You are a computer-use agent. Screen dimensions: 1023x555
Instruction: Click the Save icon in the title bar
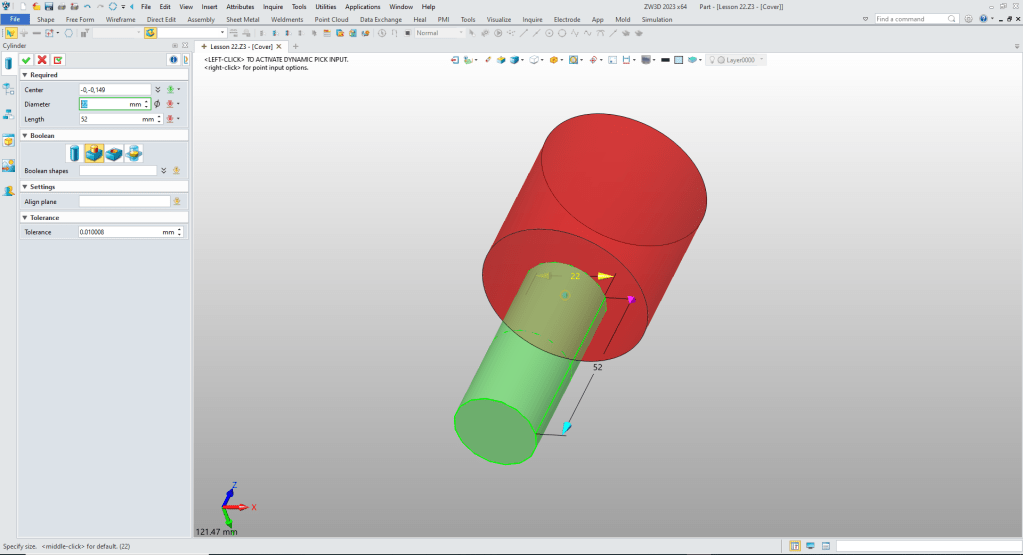click(48, 6)
